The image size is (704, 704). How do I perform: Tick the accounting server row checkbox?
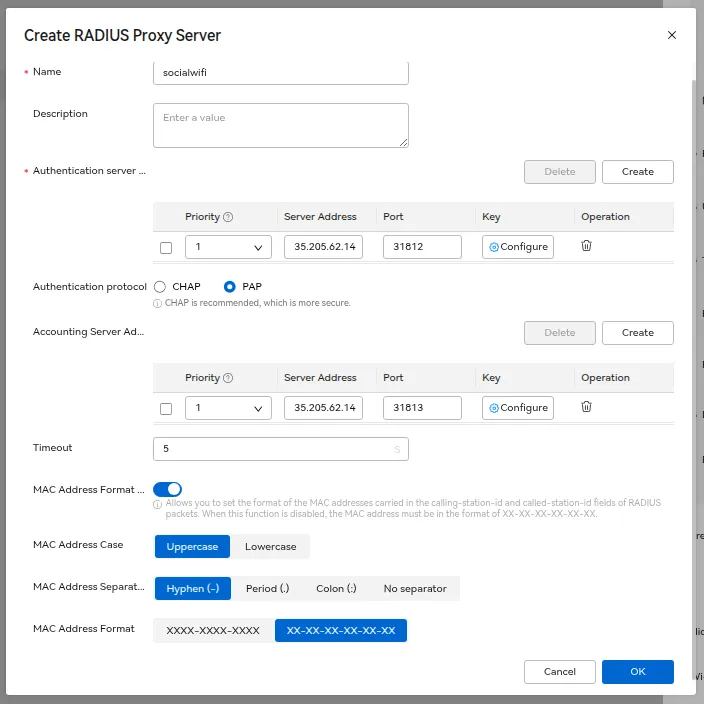166,409
